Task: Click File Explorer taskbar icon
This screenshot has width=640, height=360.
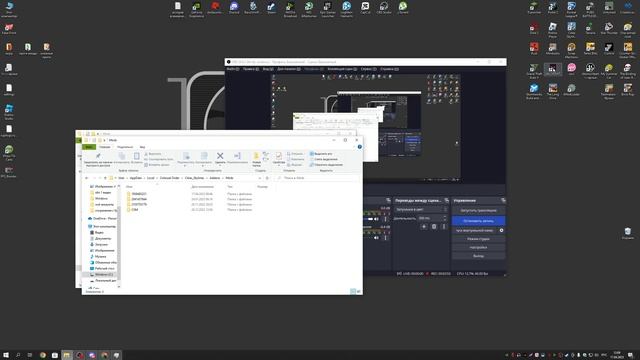Action: pos(67,355)
